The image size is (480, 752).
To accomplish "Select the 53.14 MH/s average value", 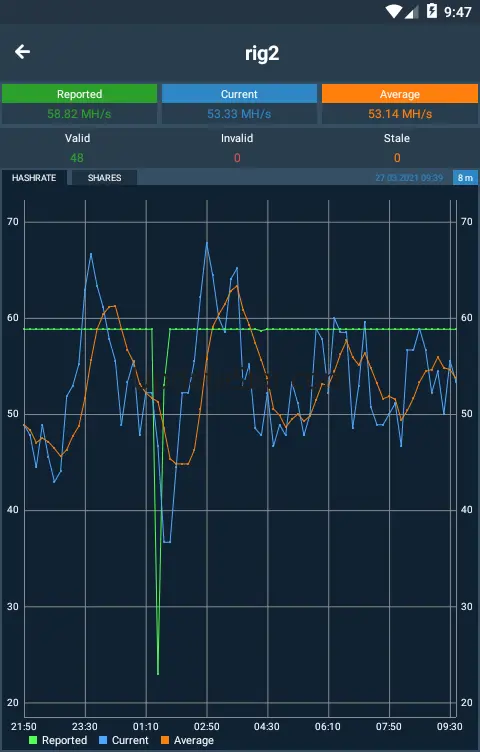I will coord(400,114).
